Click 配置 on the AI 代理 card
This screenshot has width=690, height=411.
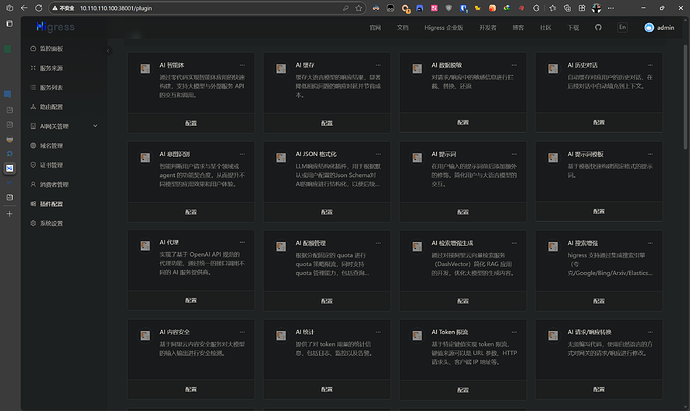191,300
